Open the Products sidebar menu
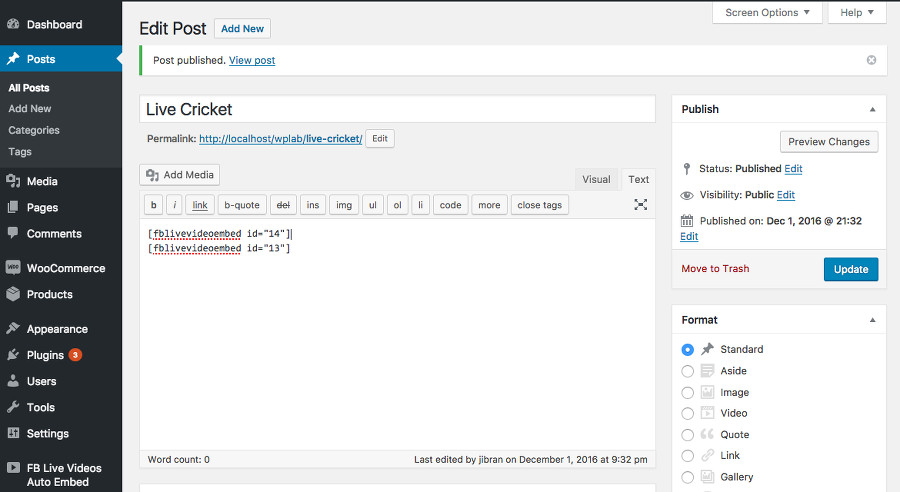The image size is (900, 492). pos(49,294)
